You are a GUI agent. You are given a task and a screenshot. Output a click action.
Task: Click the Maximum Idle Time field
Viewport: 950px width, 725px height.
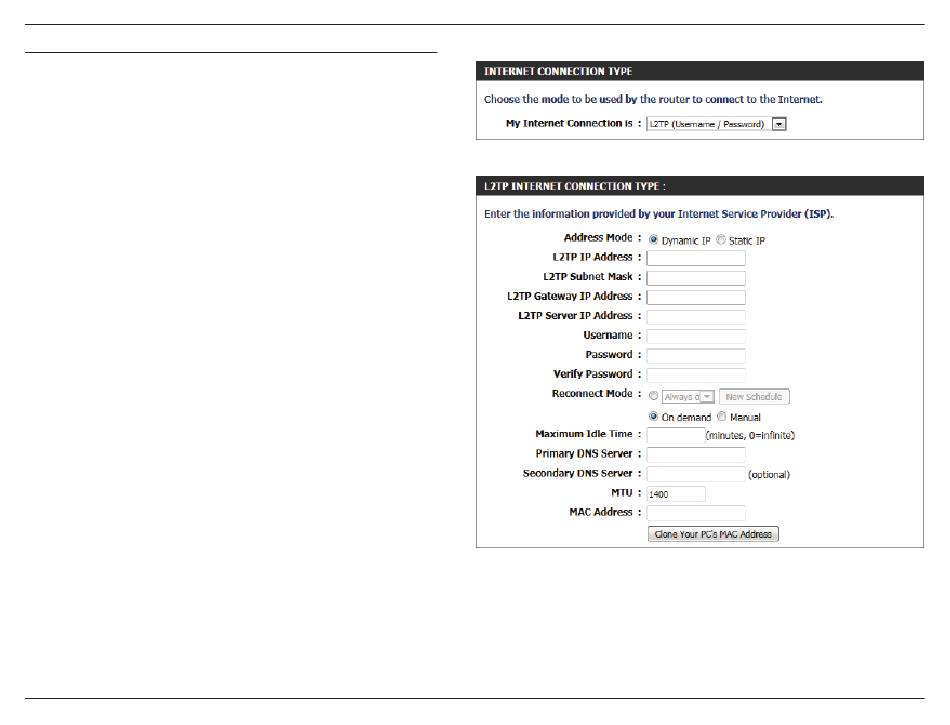coord(676,435)
